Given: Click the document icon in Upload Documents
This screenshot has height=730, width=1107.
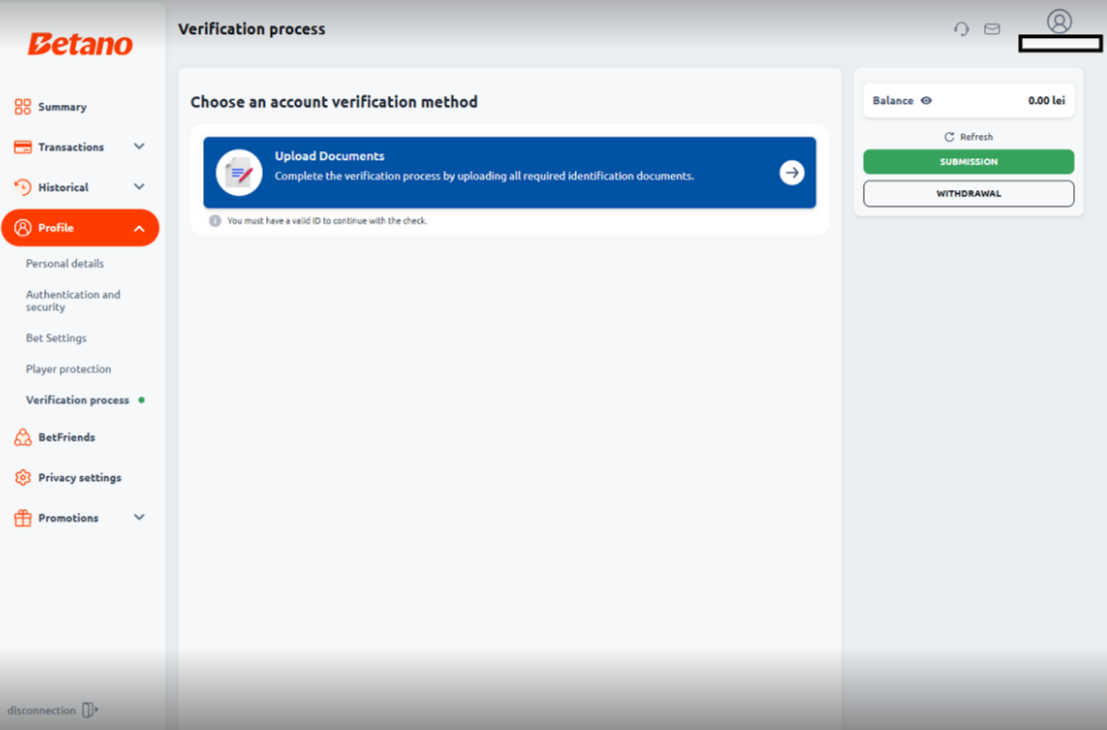Looking at the screenshot, I should click(x=239, y=172).
